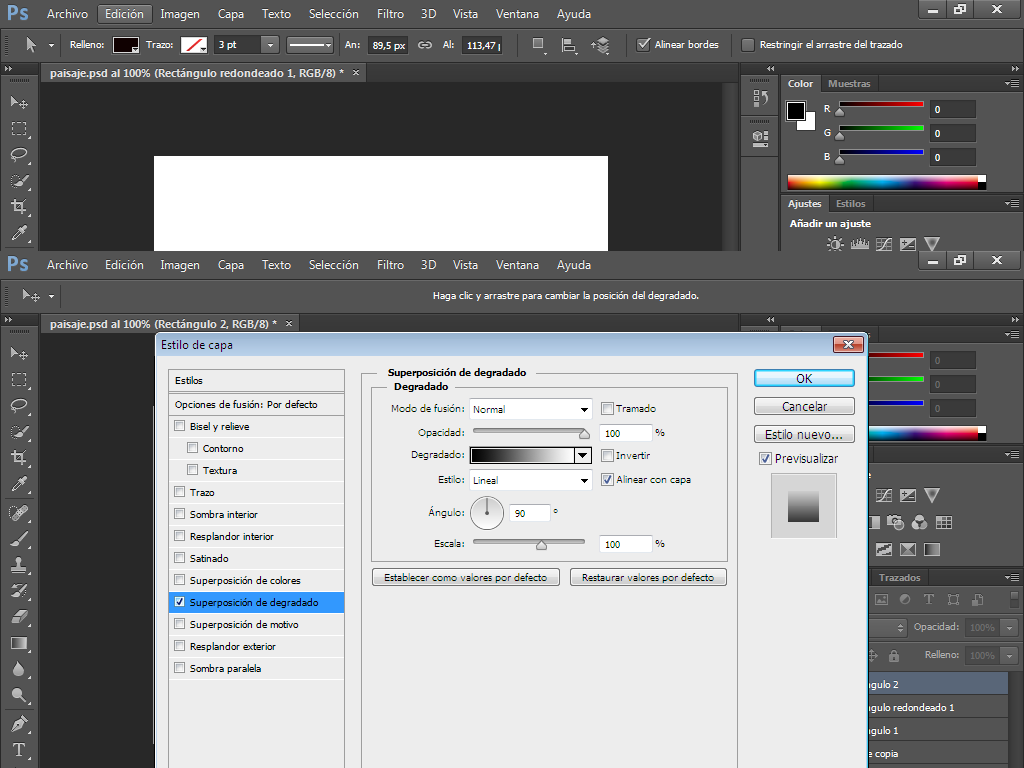Viewport: 1024px width, 768px height.
Task: Open the tool preset picker arrow in upper window
Action: (51, 45)
